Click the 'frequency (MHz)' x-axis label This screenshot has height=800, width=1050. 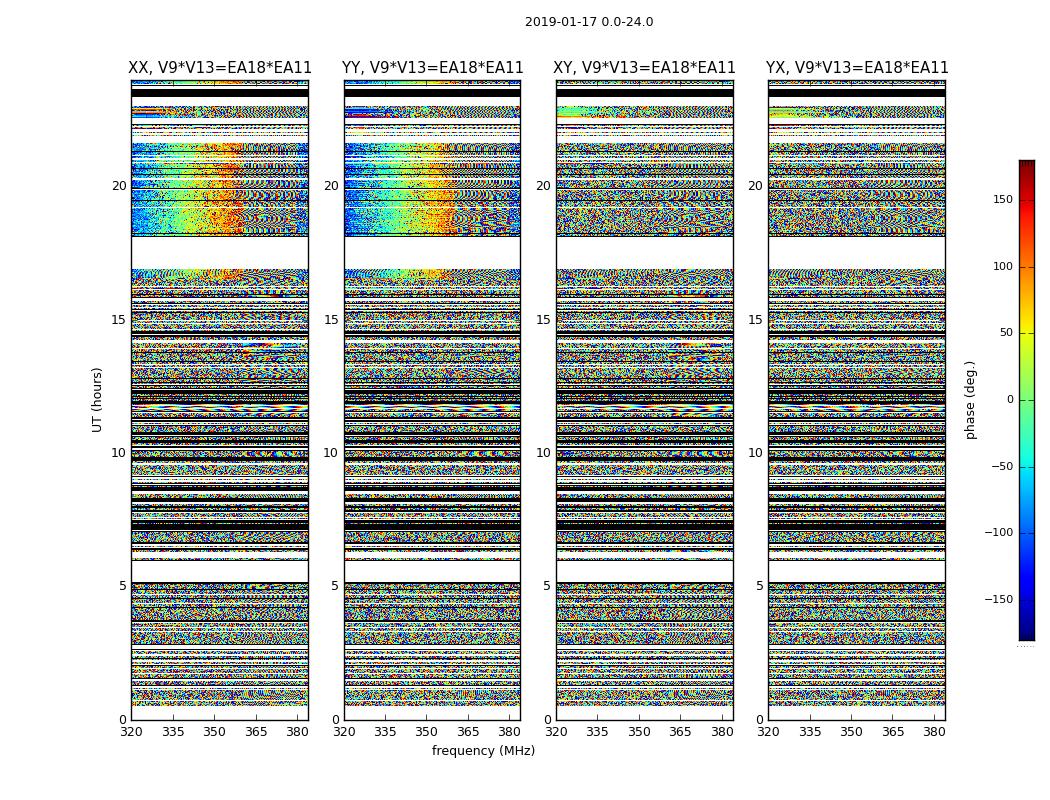tap(483, 751)
